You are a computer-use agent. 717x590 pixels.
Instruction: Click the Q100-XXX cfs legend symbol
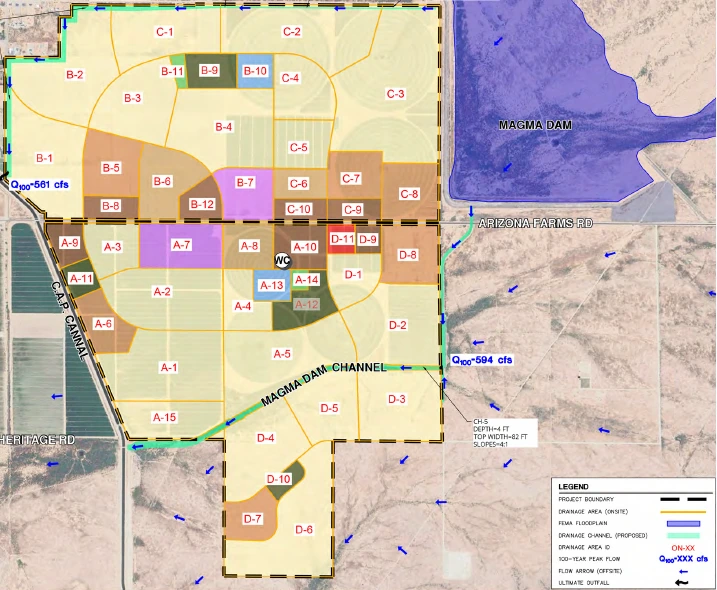point(684,559)
